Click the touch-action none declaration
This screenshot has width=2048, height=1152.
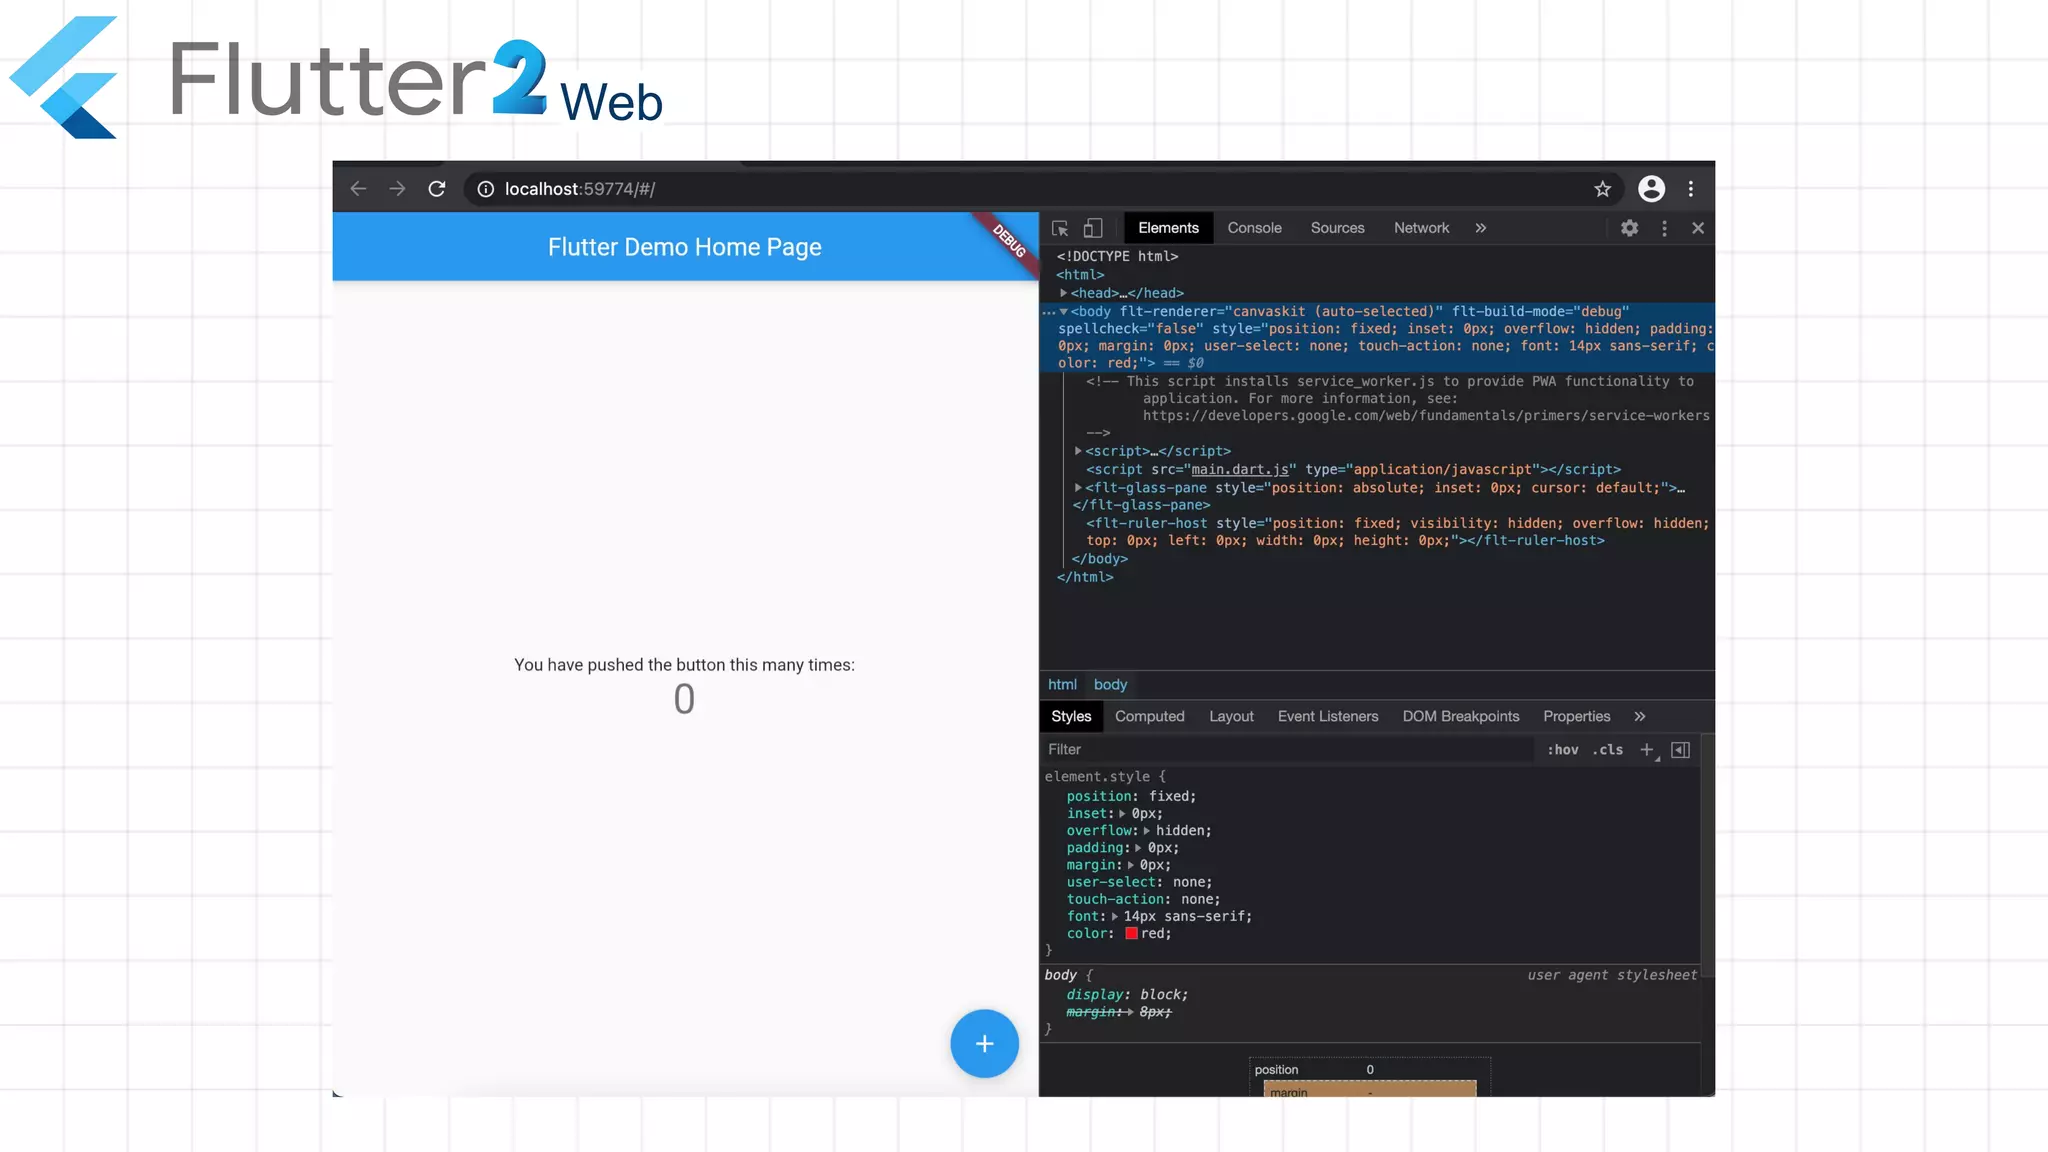coord(1143,899)
